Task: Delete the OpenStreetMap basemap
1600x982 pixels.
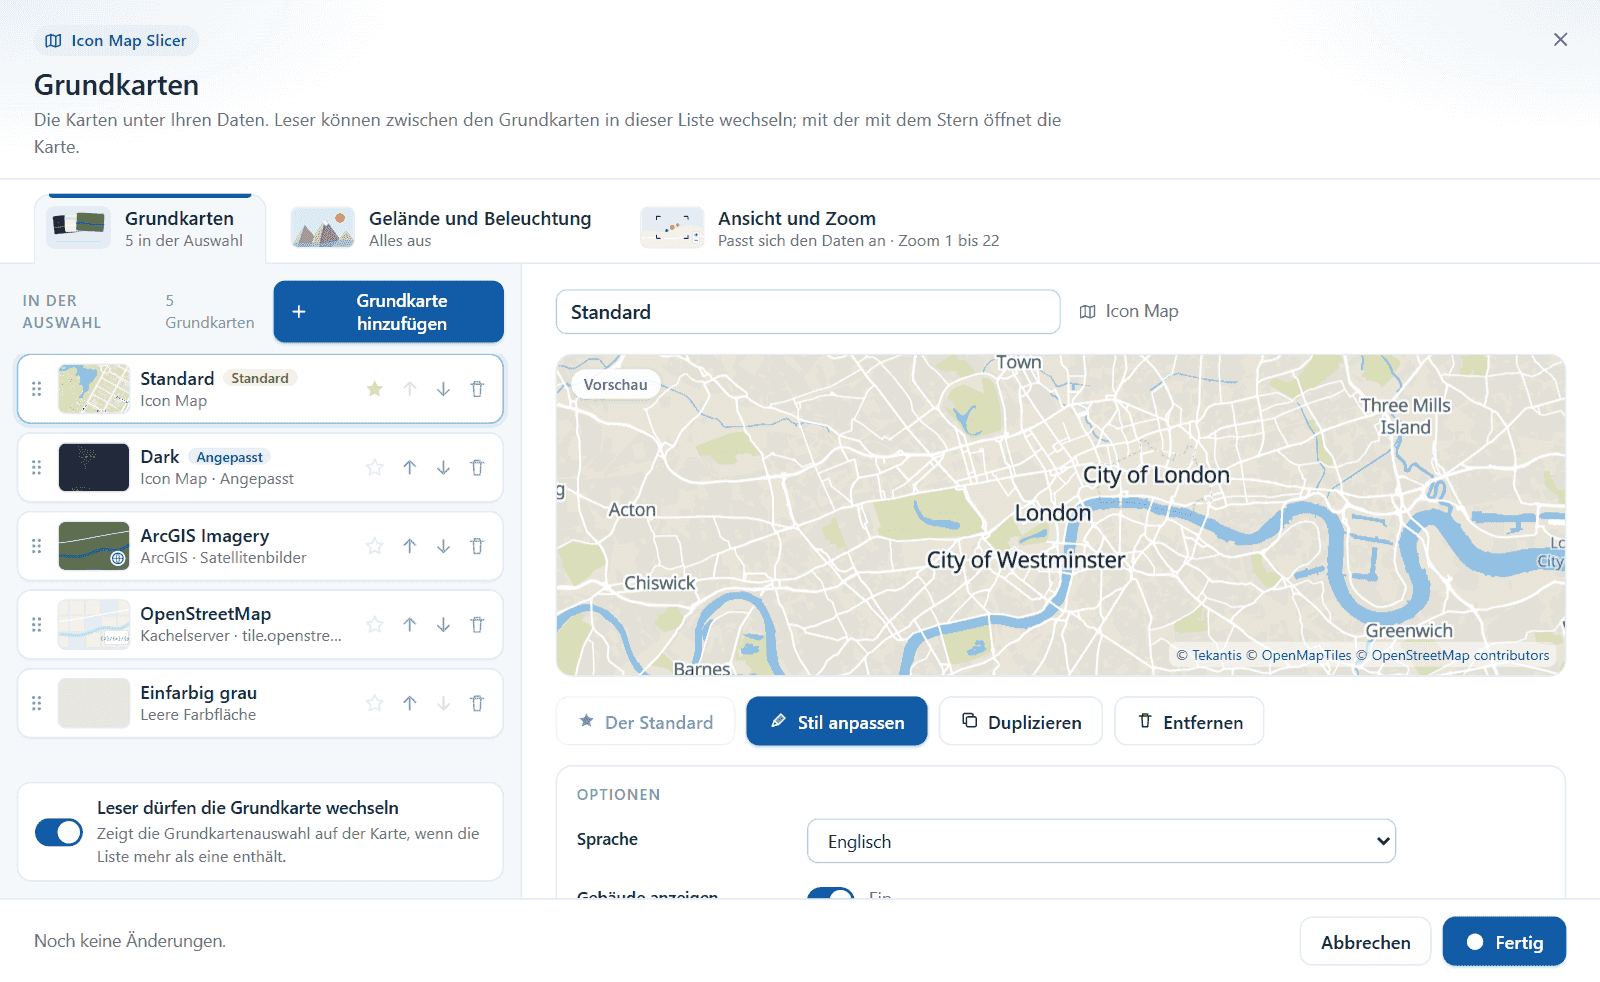Action: pyautogui.click(x=477, y=625)
